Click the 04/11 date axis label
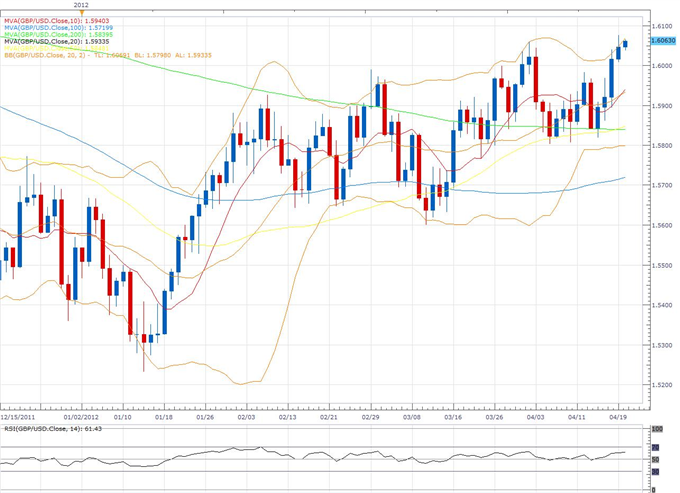 tap(577, 417)
